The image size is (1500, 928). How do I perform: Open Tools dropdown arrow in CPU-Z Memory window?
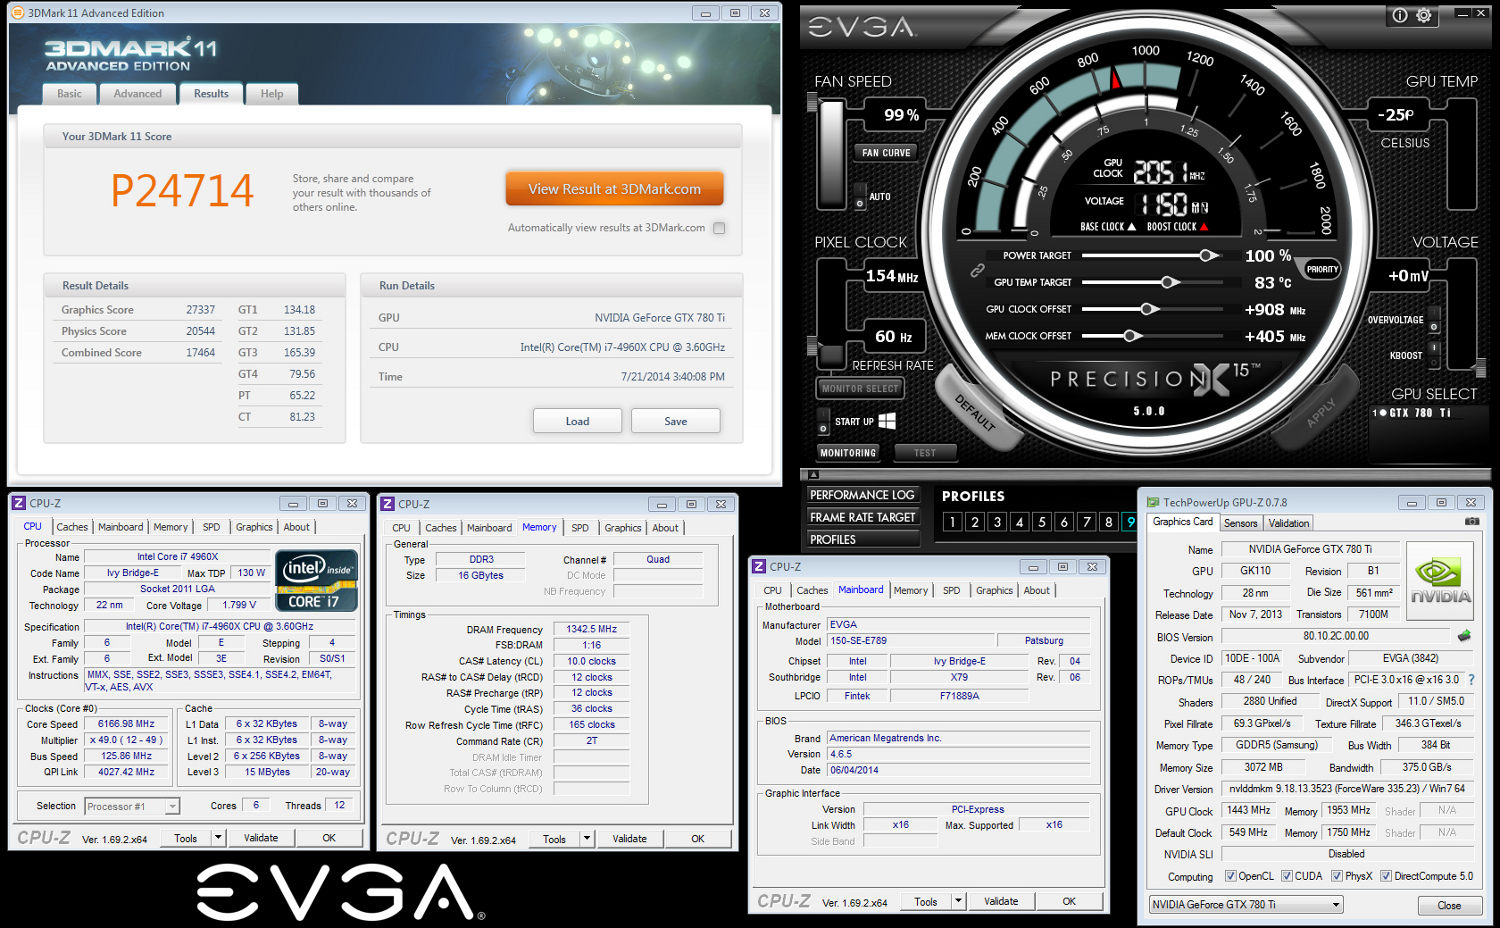coord(587,839)
